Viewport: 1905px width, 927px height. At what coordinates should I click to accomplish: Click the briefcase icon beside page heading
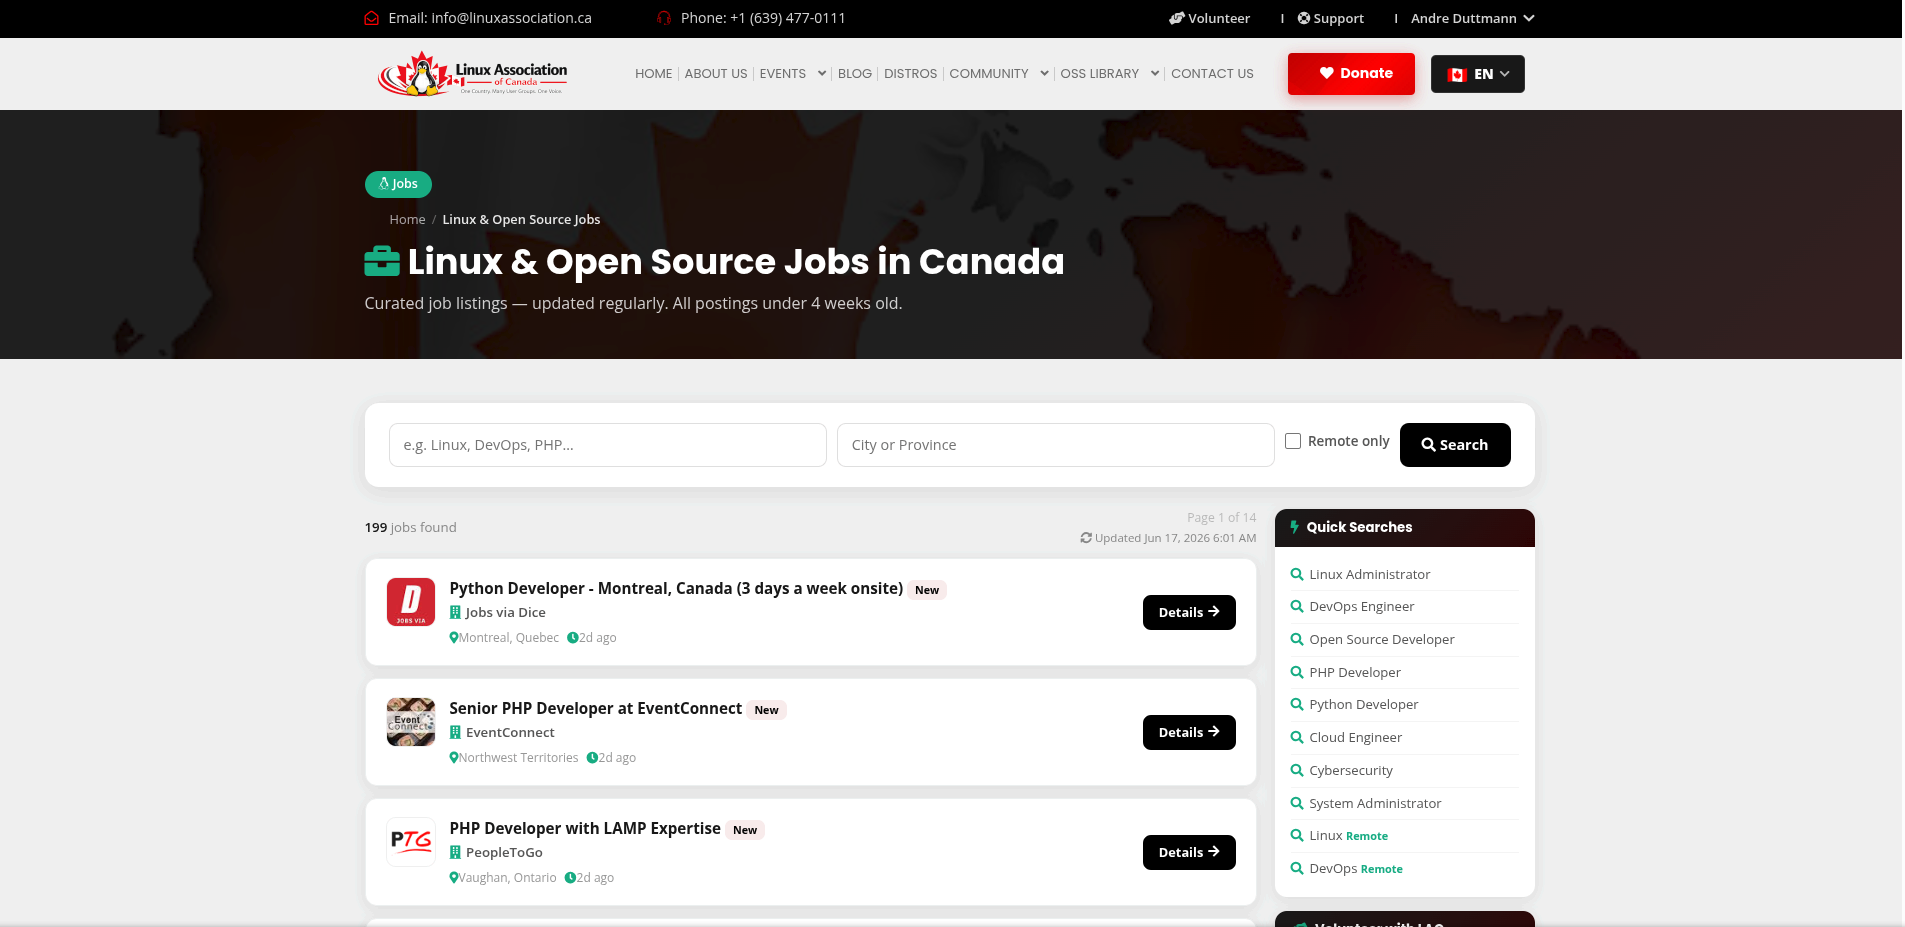coord(382,261)
